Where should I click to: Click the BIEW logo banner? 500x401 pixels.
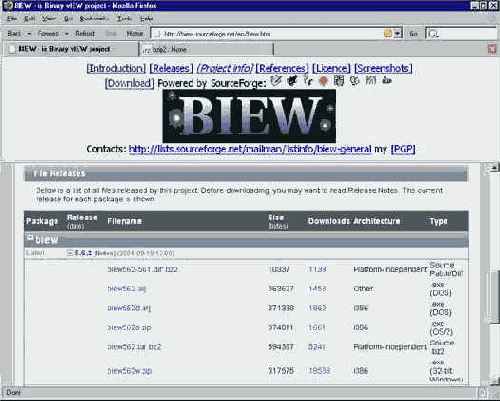[249, 116]
